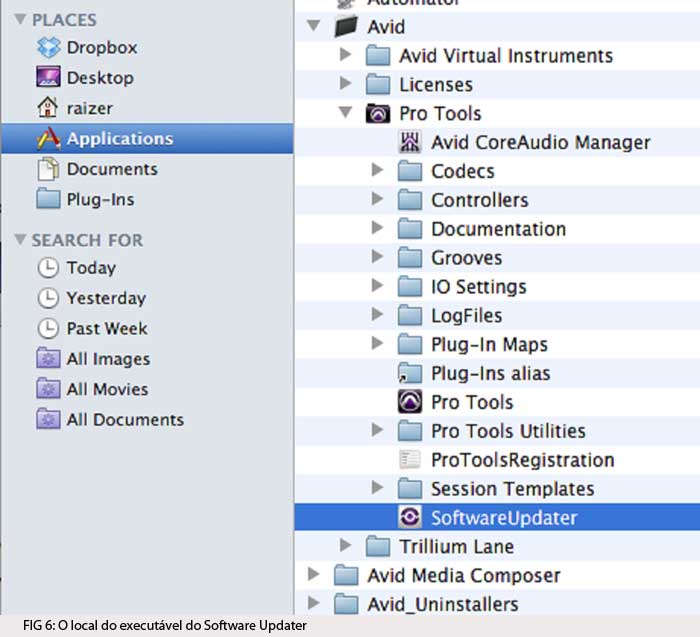Expand the IO Settings folder triangle

point(377,285)
